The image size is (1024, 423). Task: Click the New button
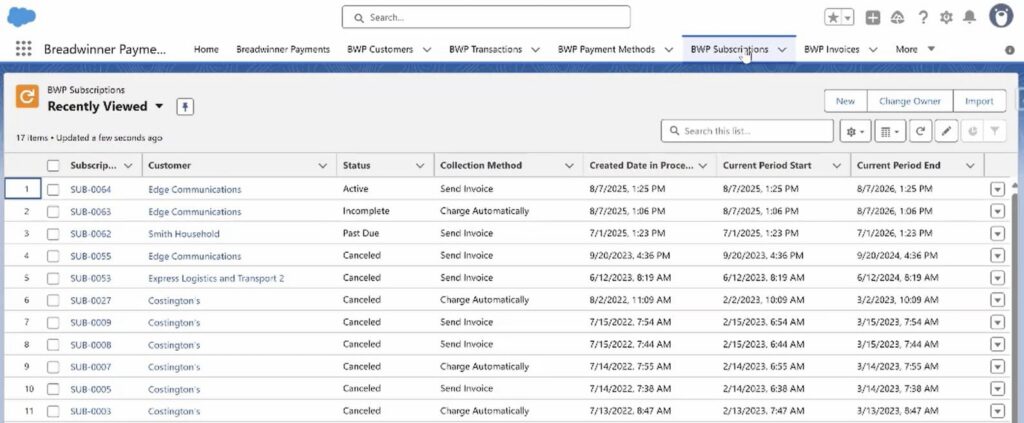(845, 101)
